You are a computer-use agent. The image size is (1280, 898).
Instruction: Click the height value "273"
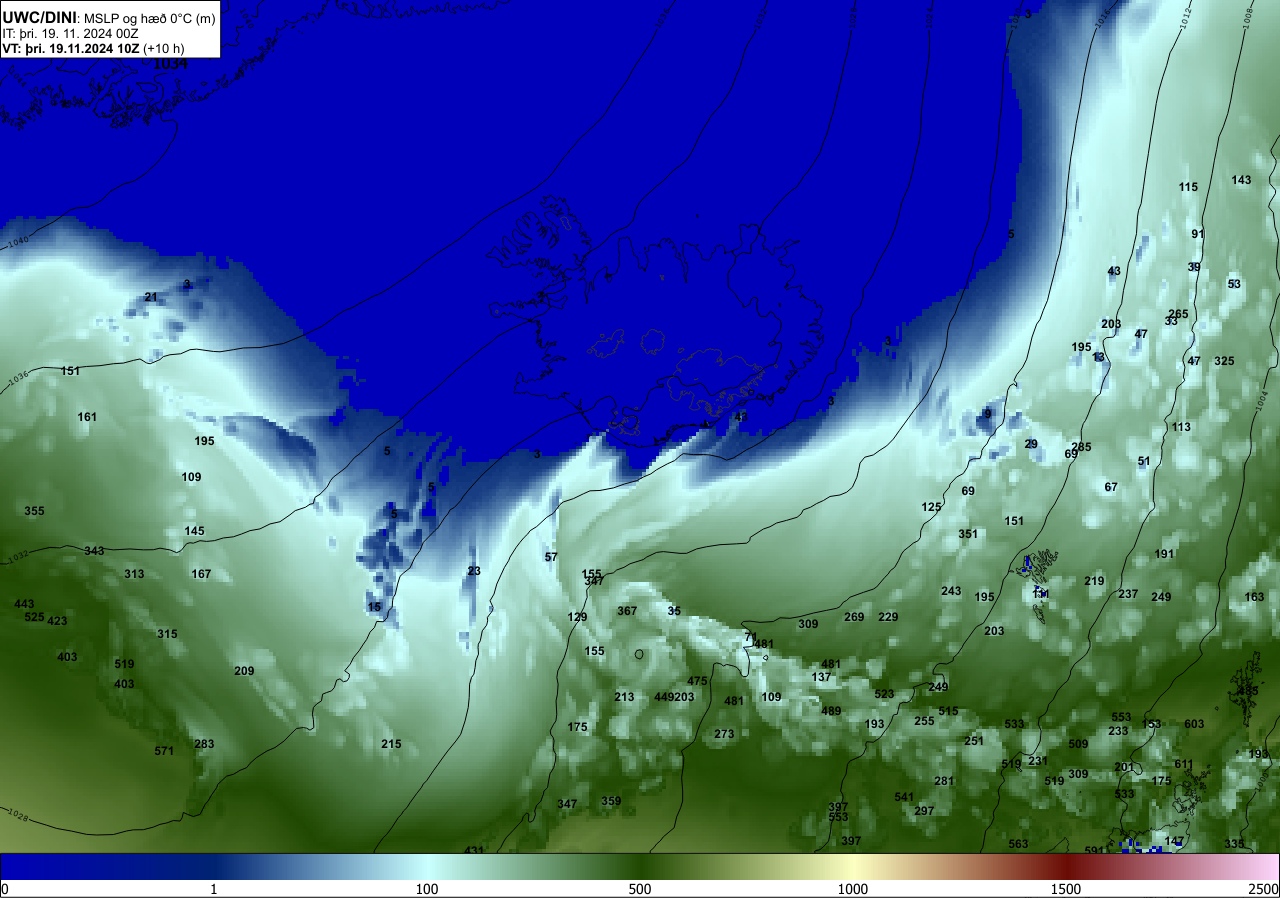pyautogui.click(x=724, y=734)
